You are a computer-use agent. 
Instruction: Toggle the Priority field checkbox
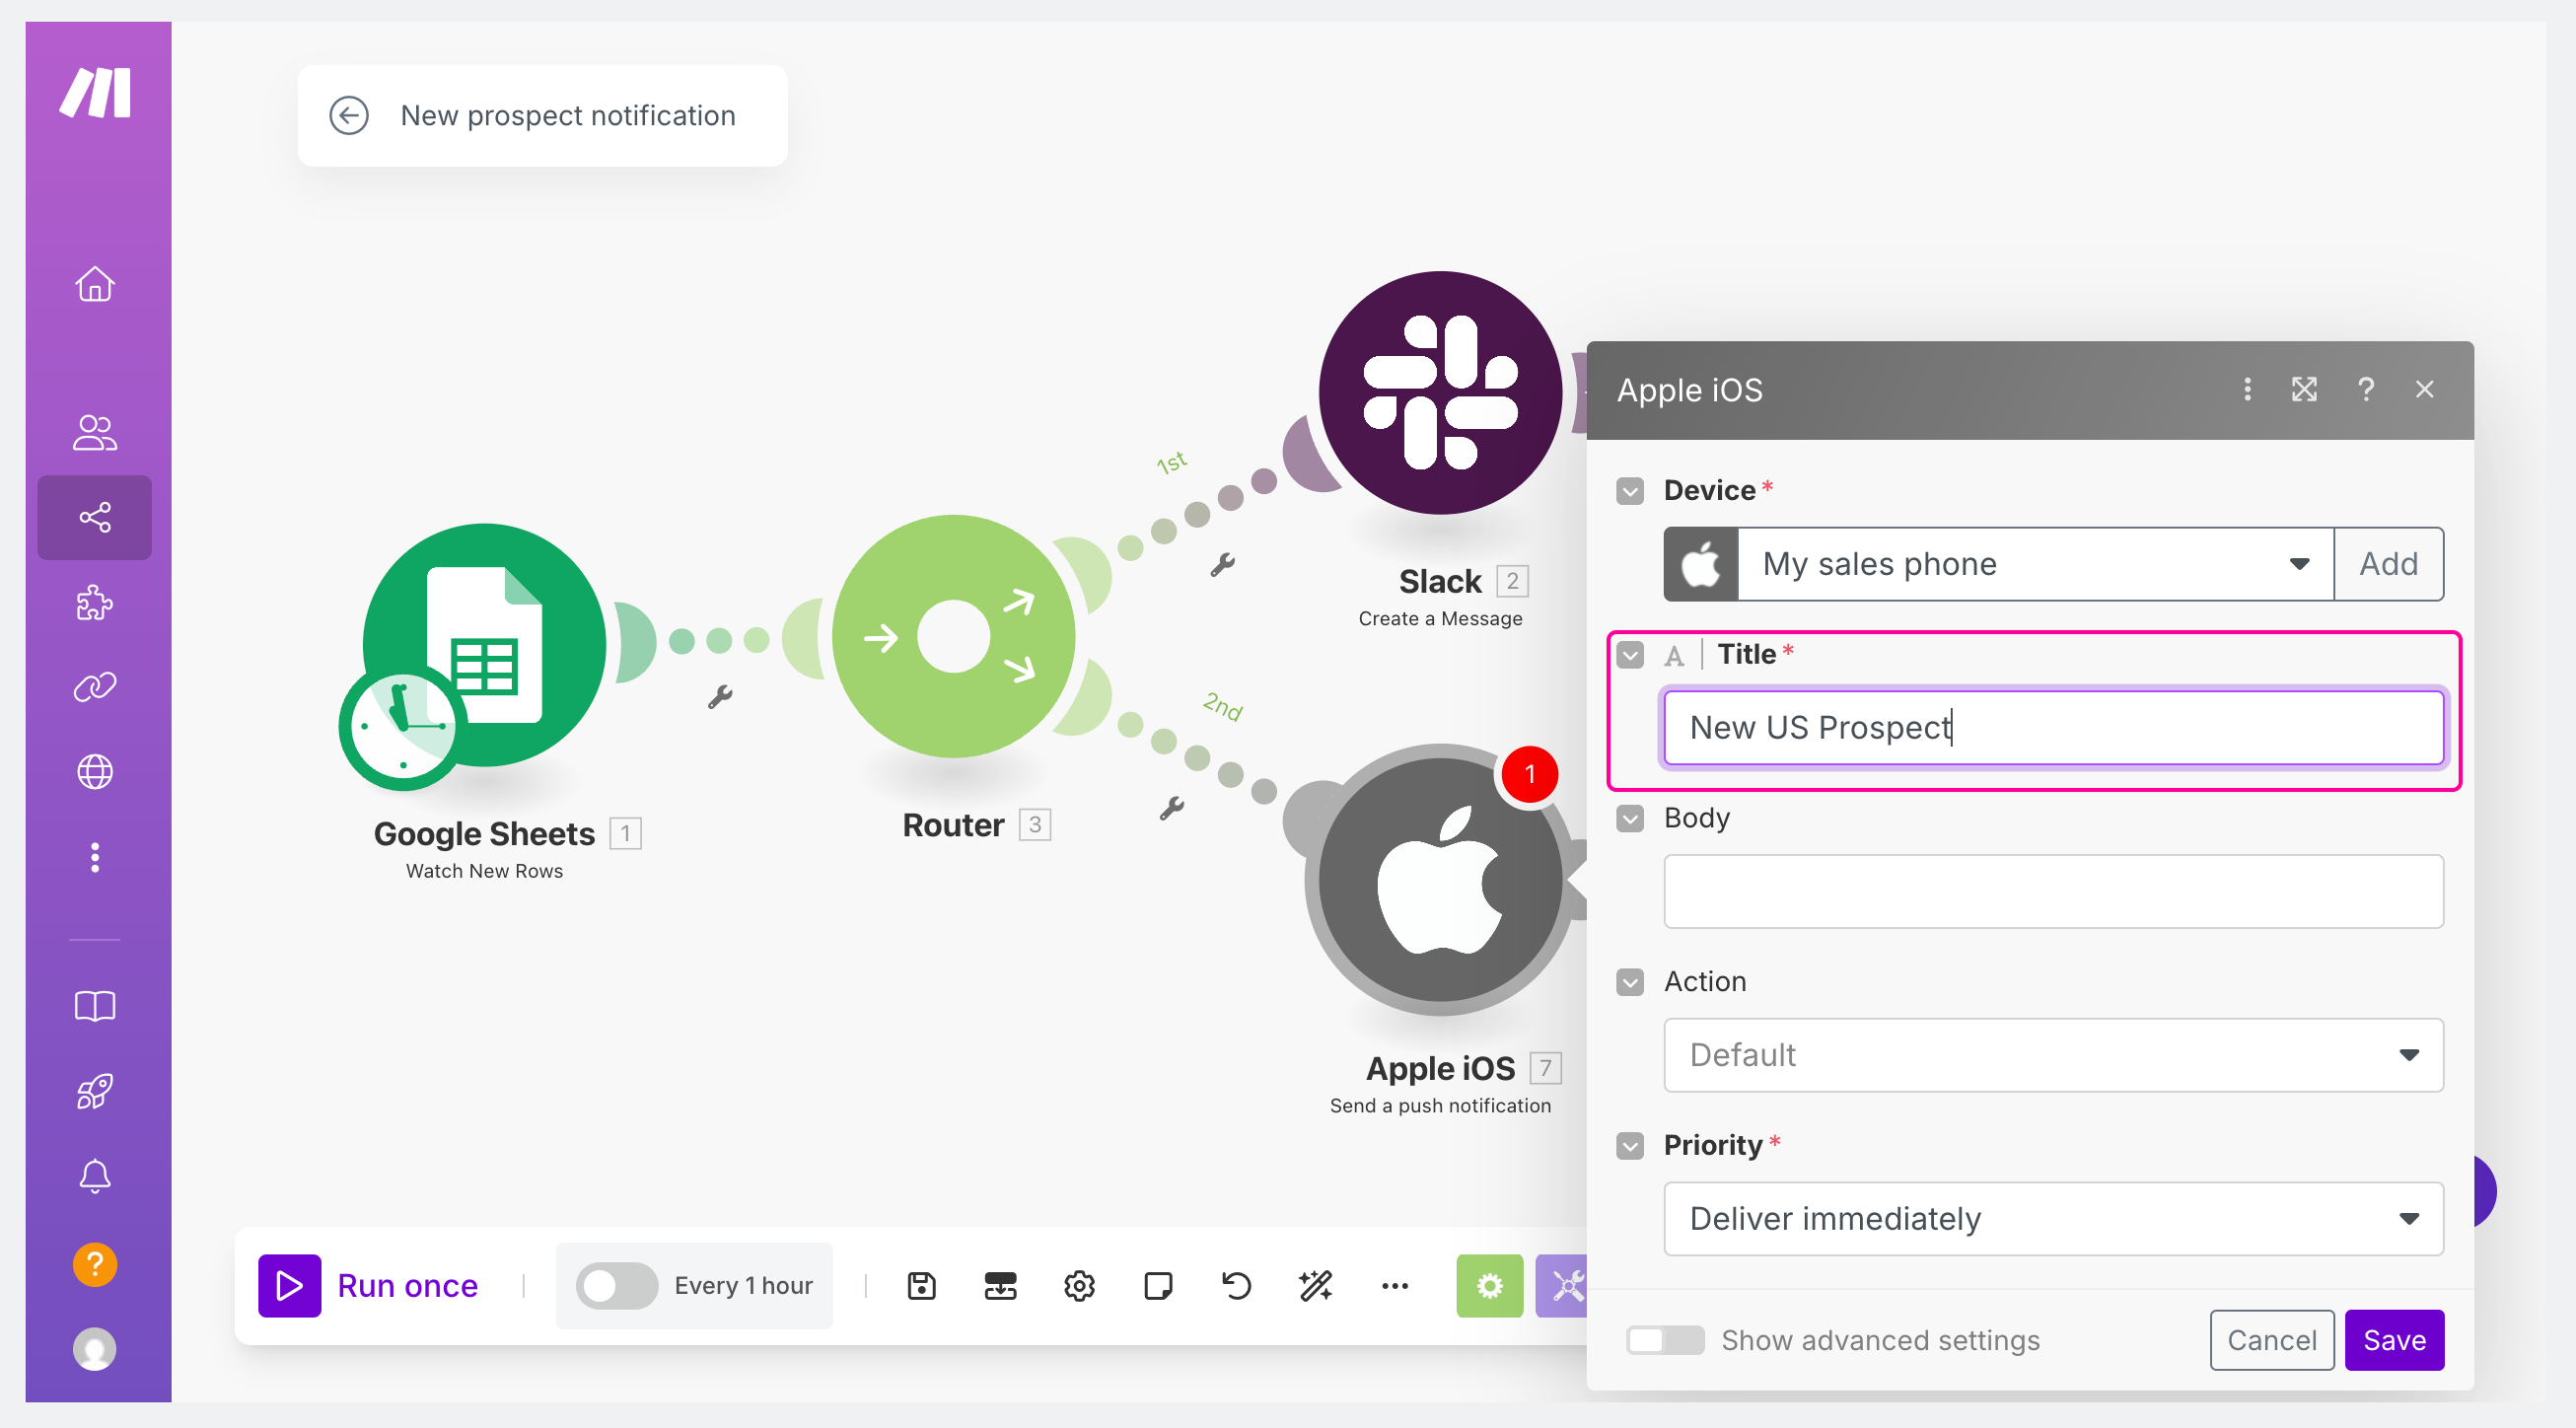[x=1630, y=1146]
